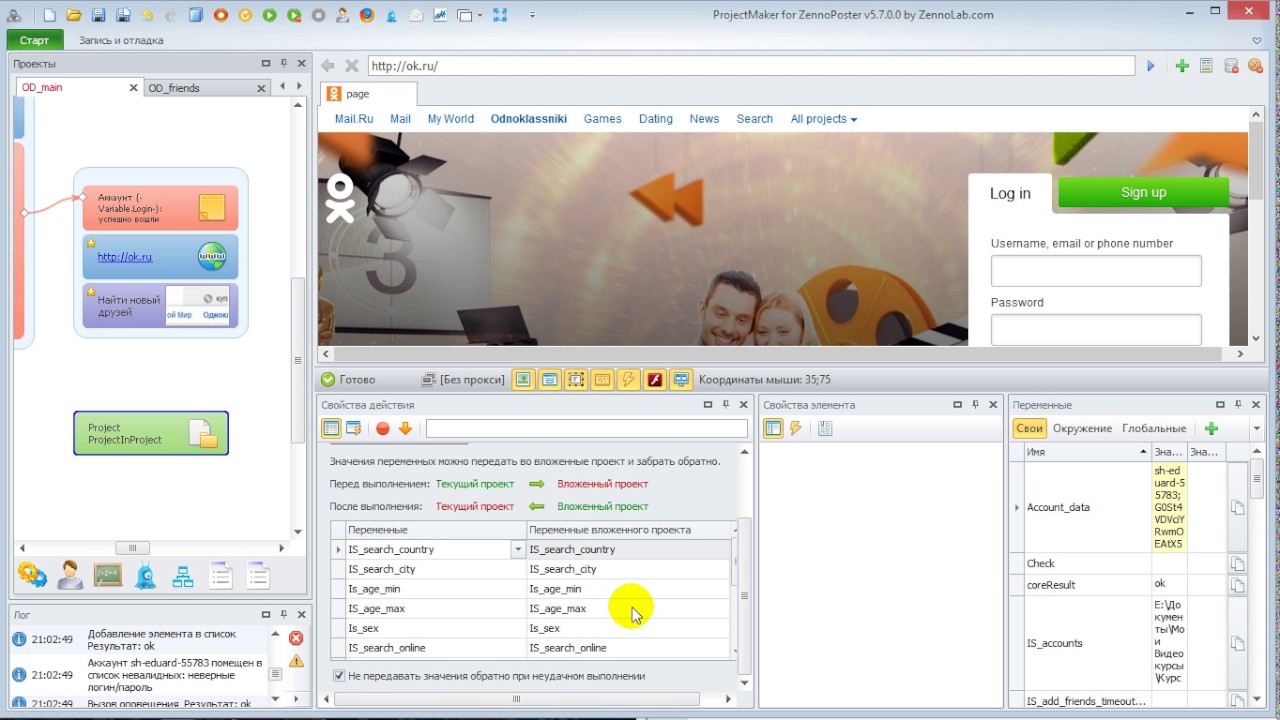
Task: Click the Username, email or phone field
Action: 1096,270
